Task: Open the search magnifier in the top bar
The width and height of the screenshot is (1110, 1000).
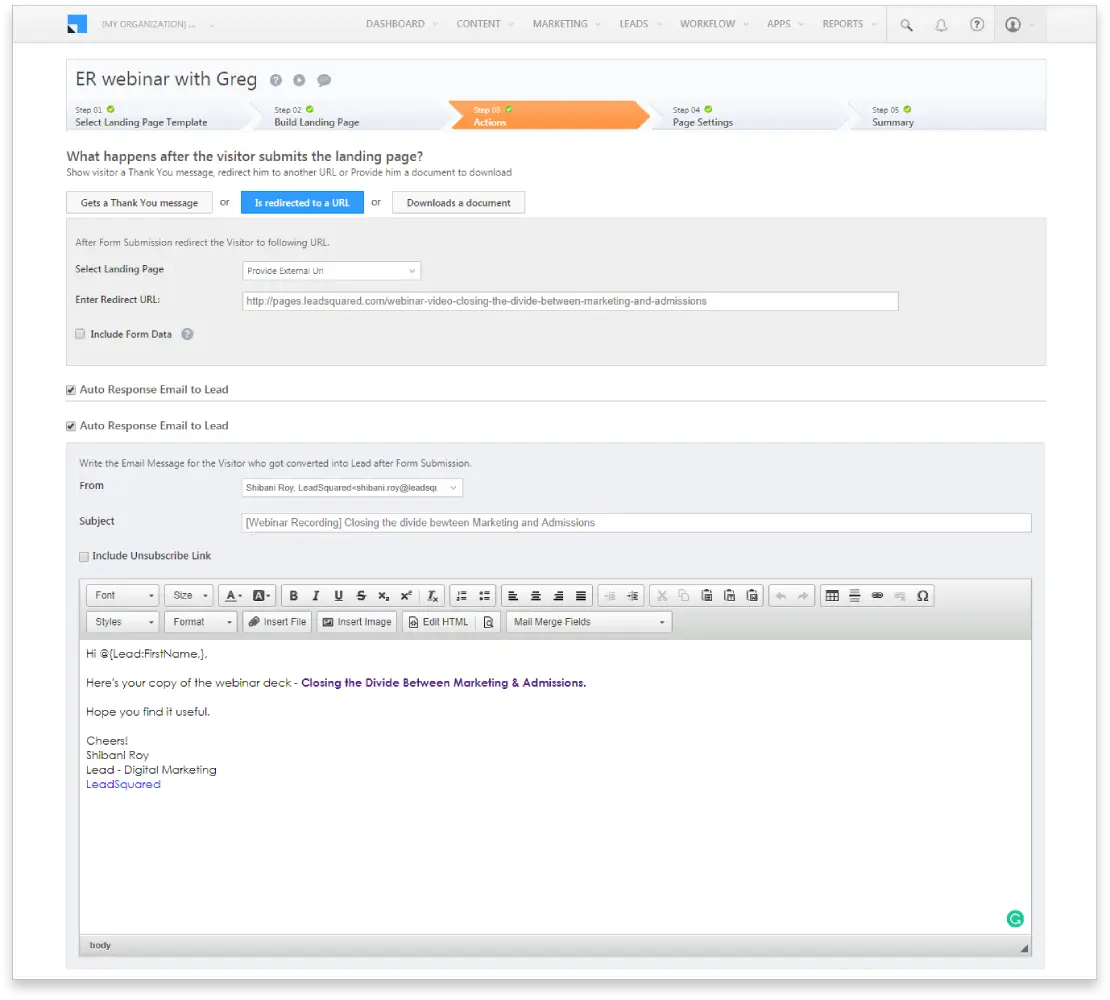Action: point(906,25)
